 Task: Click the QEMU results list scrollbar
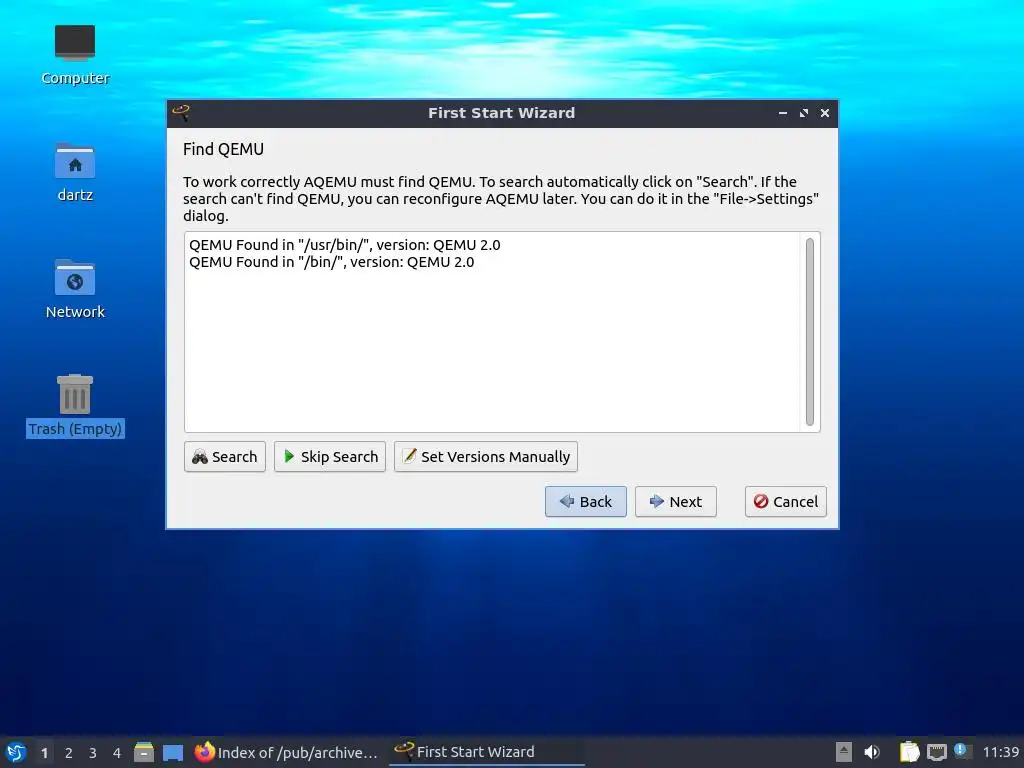810,332
